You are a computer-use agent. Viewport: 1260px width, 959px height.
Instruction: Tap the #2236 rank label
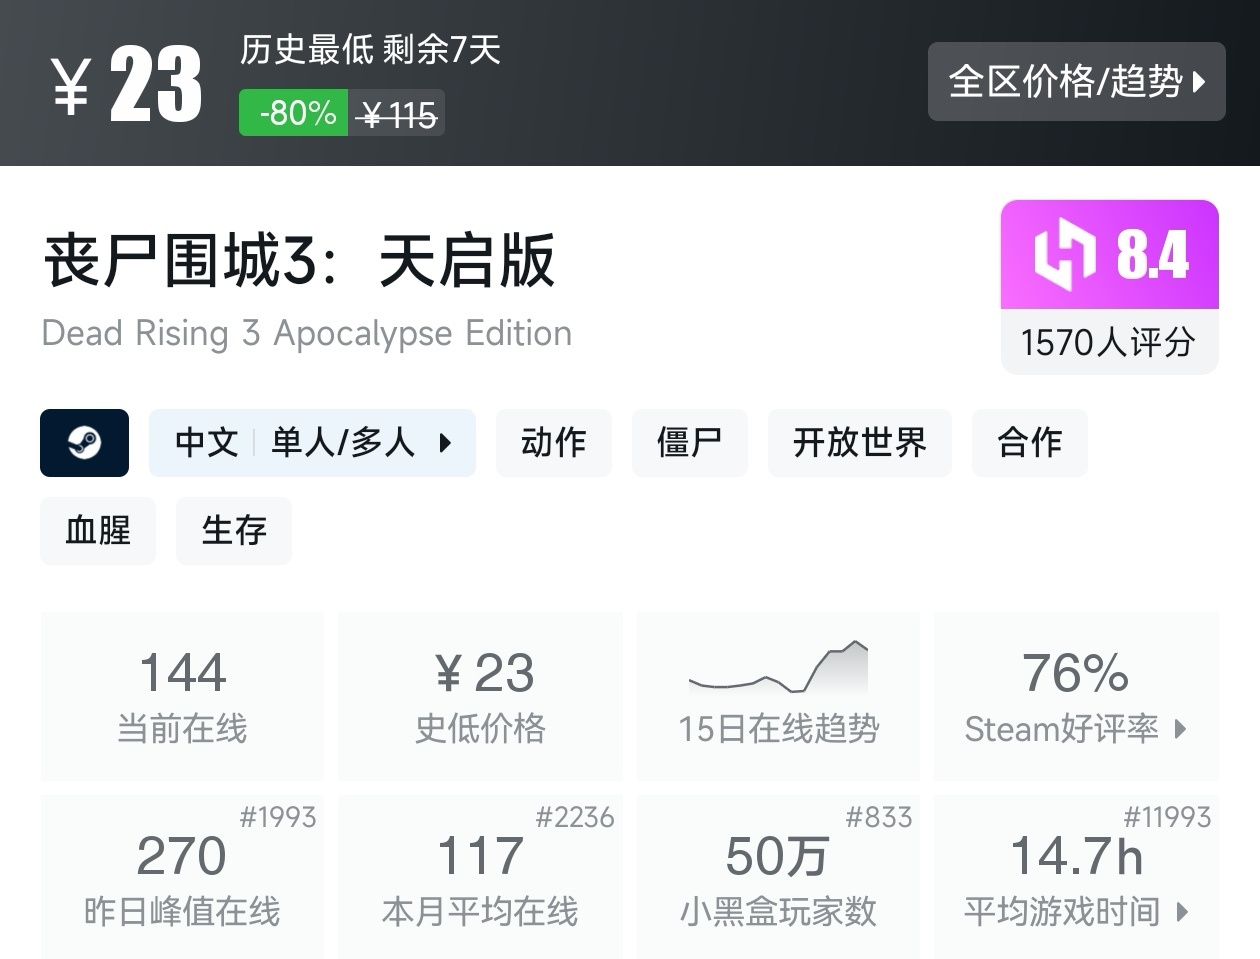point(575,817)
